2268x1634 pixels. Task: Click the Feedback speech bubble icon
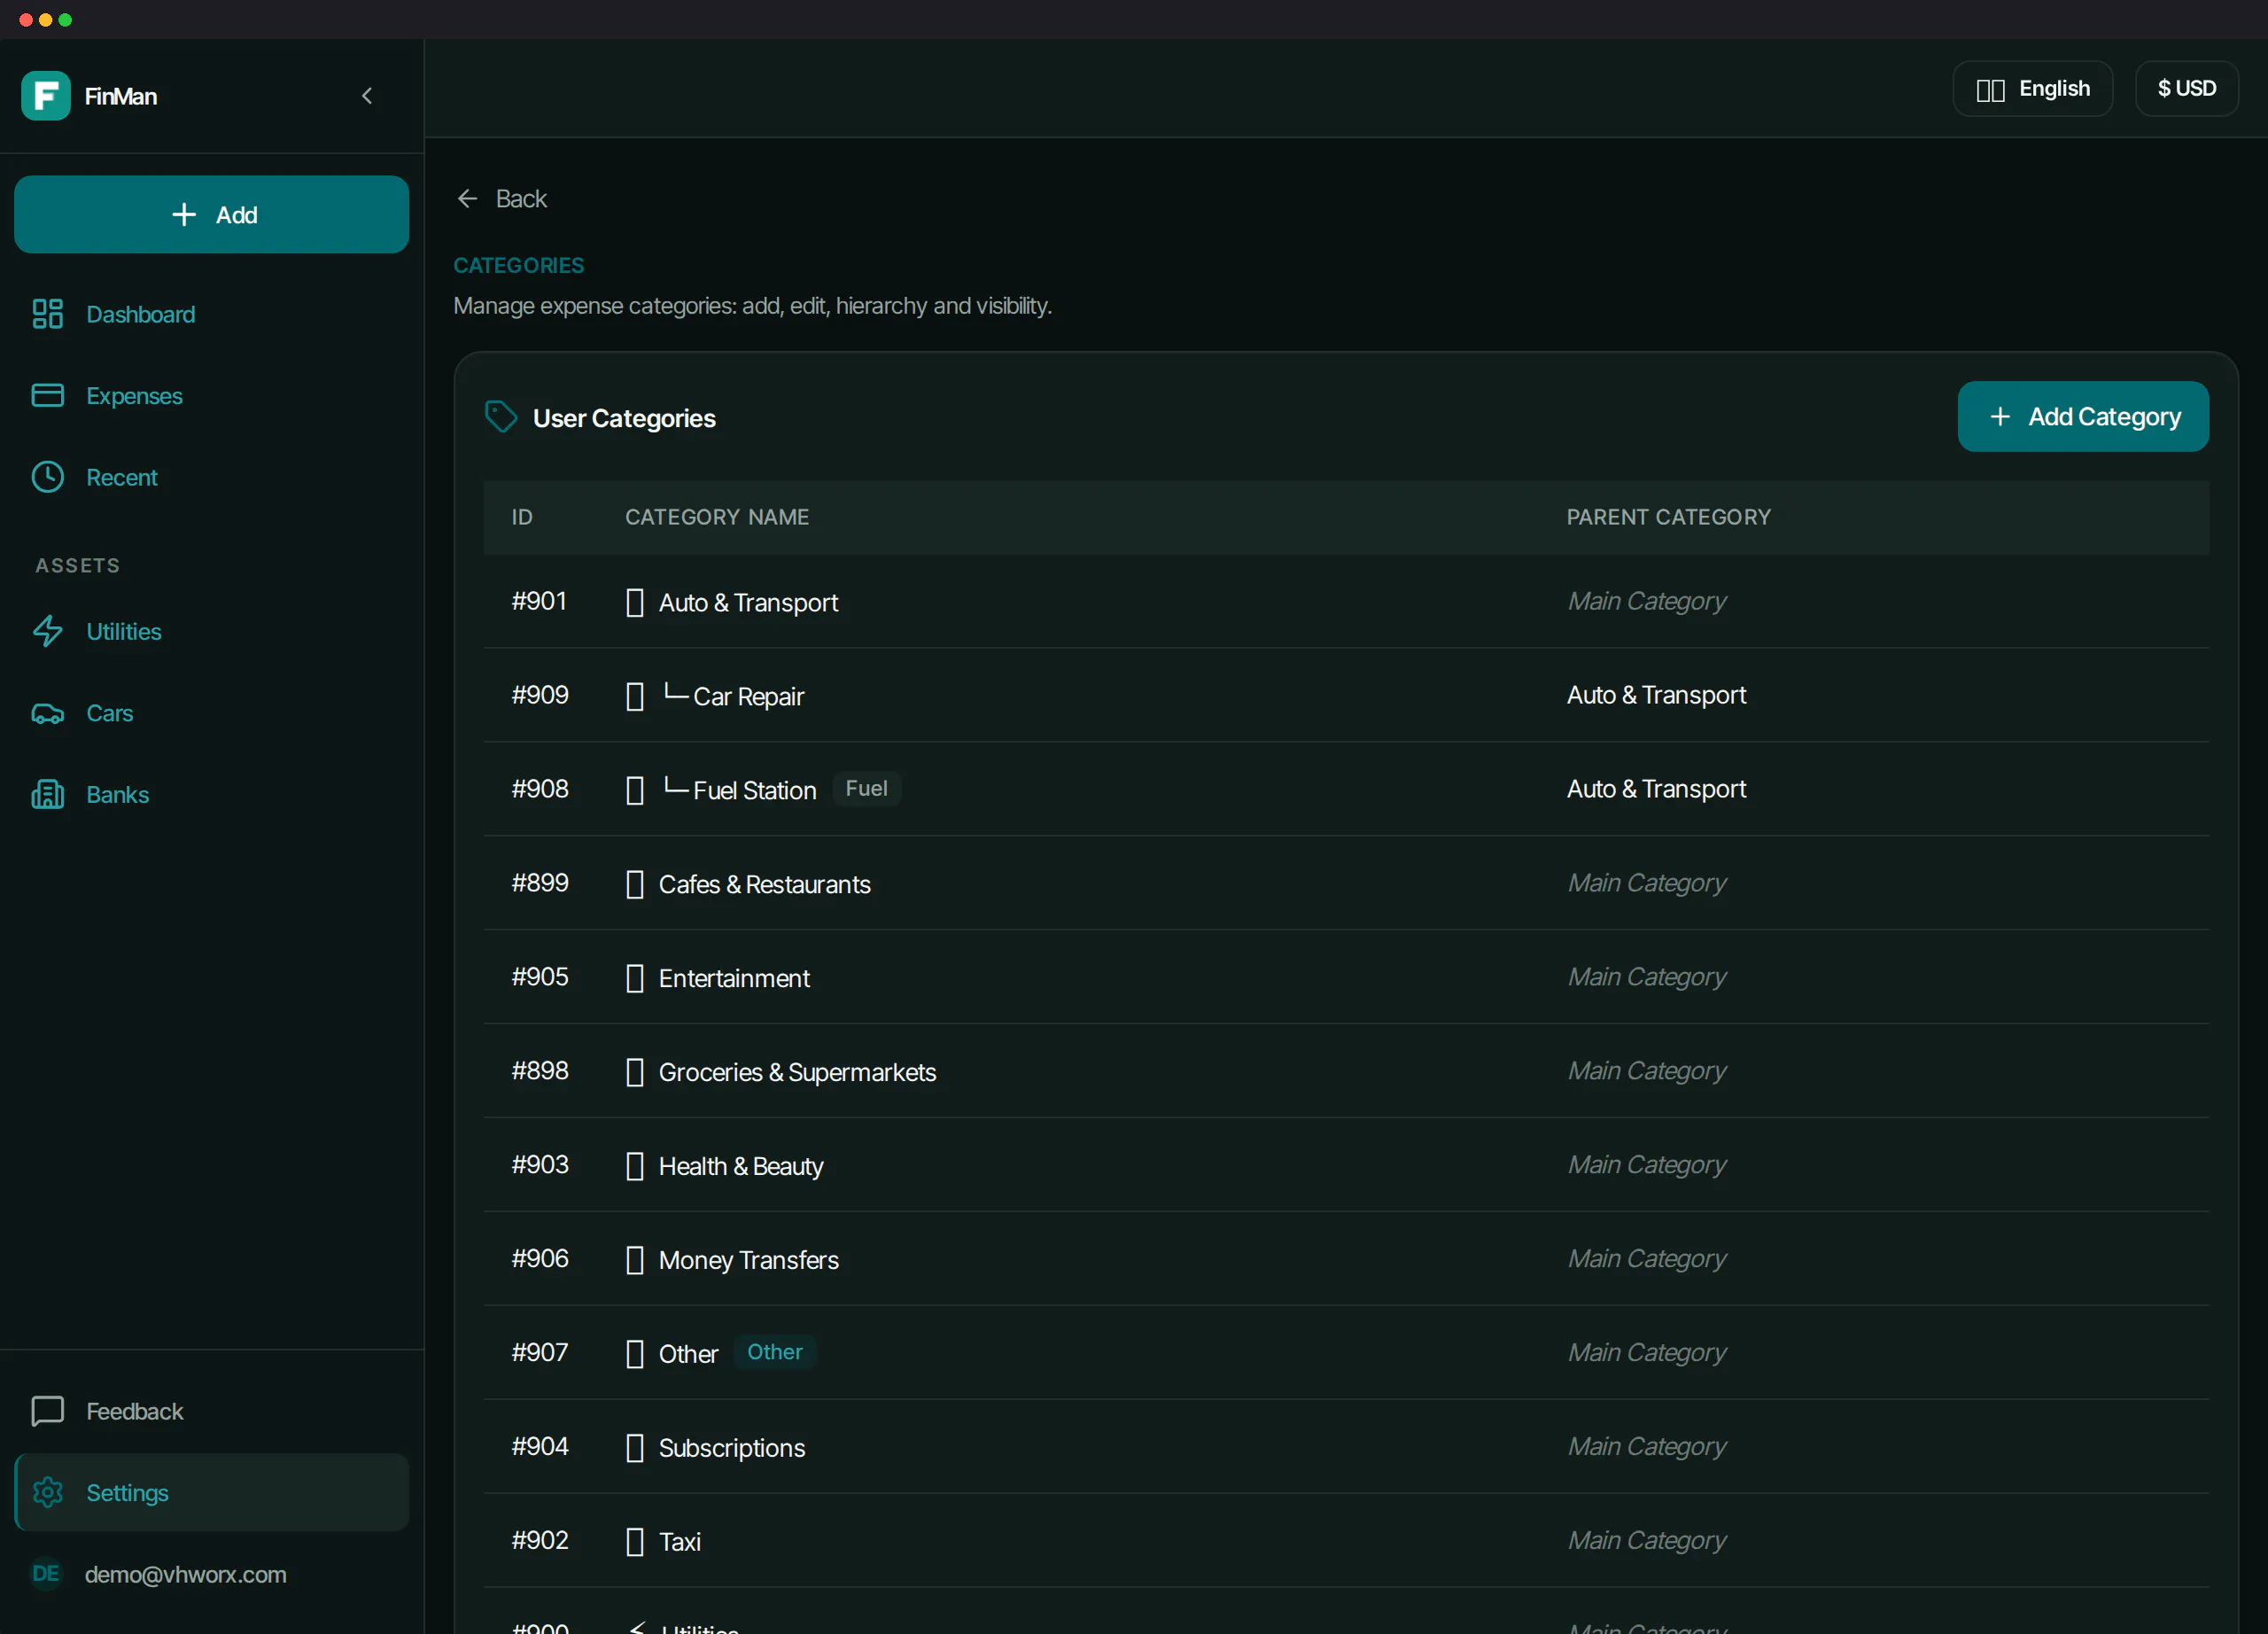tap(47, 1411)
